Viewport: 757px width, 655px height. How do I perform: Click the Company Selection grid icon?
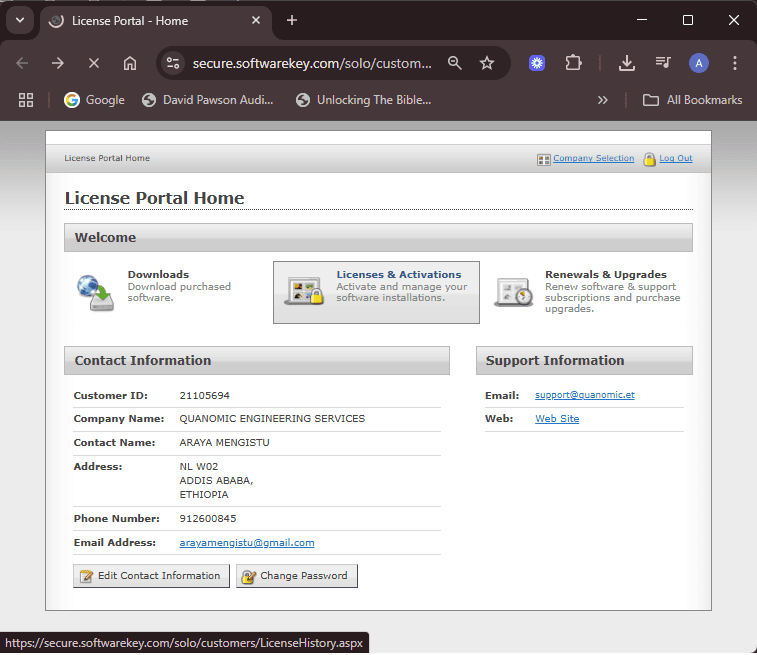coord(544,159)
